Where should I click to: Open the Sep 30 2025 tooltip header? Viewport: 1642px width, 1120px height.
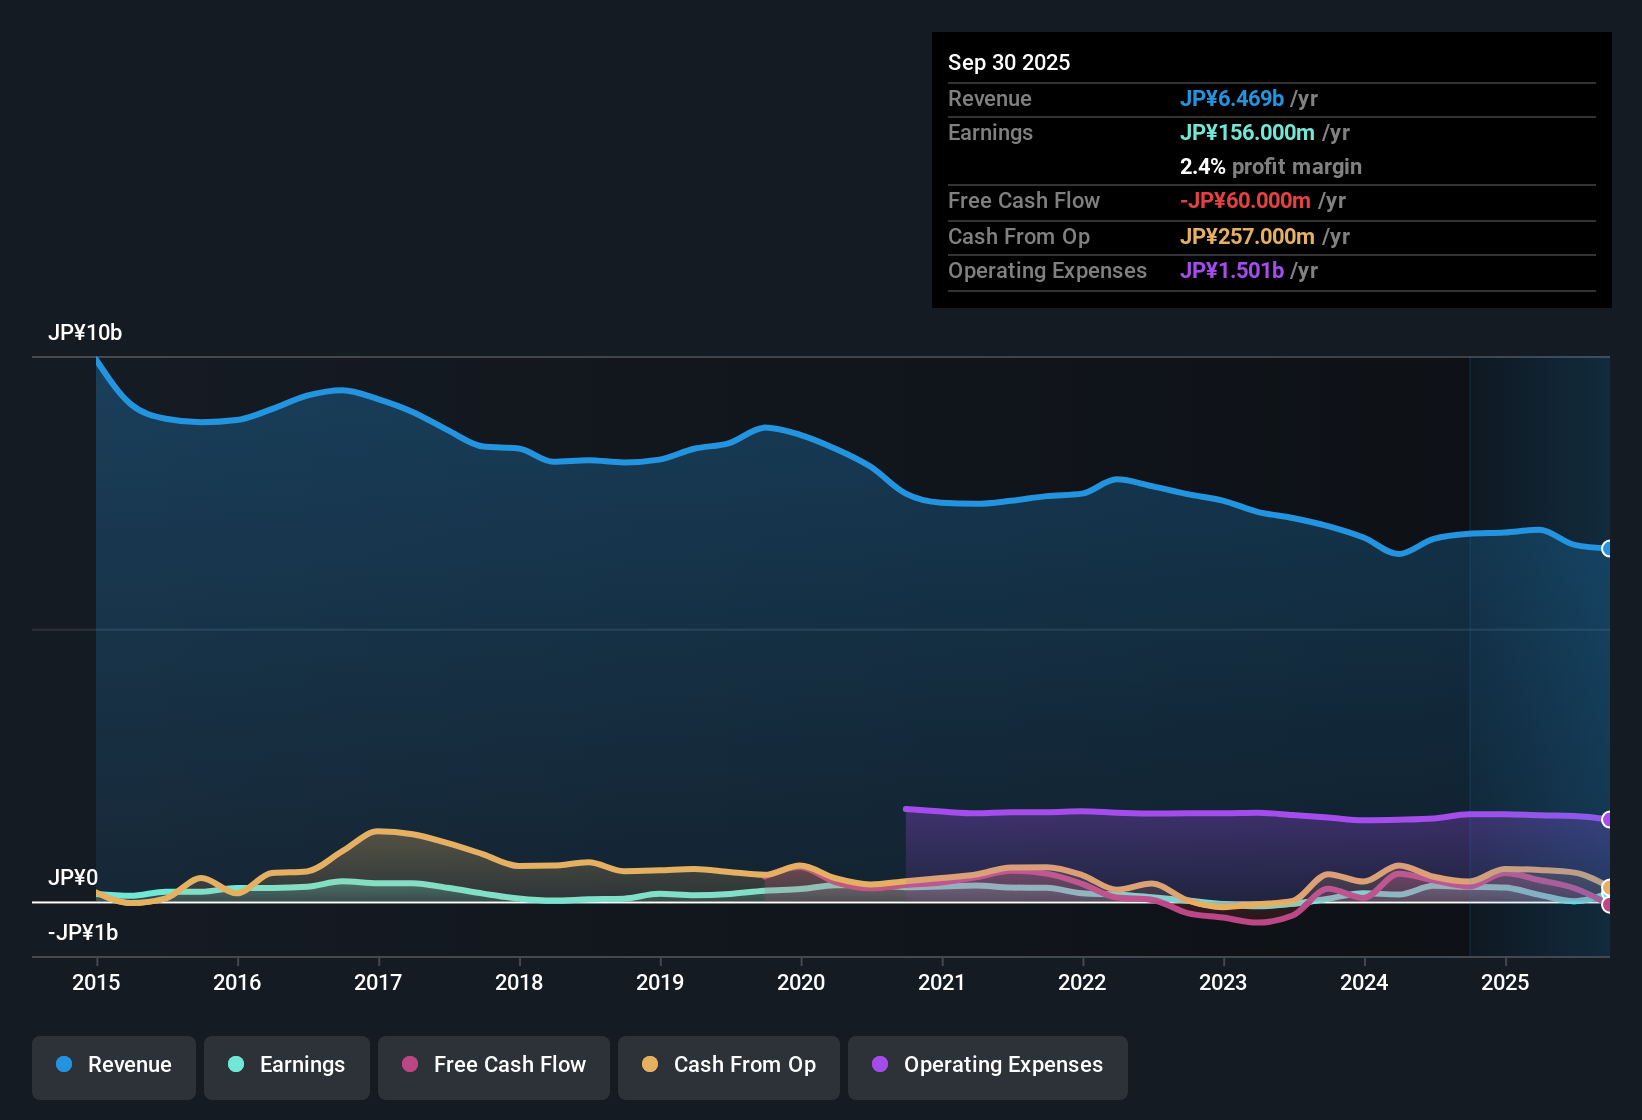pyautogui.click(x=1009, y=62)
